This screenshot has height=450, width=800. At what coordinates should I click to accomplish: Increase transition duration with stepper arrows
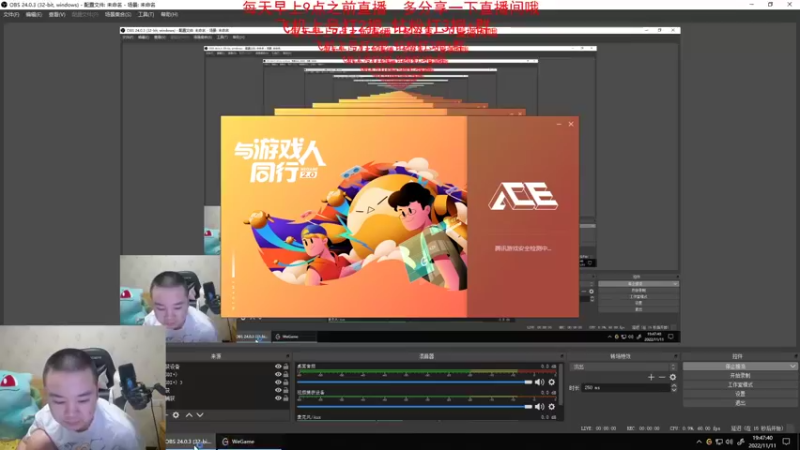click(674, 386)
